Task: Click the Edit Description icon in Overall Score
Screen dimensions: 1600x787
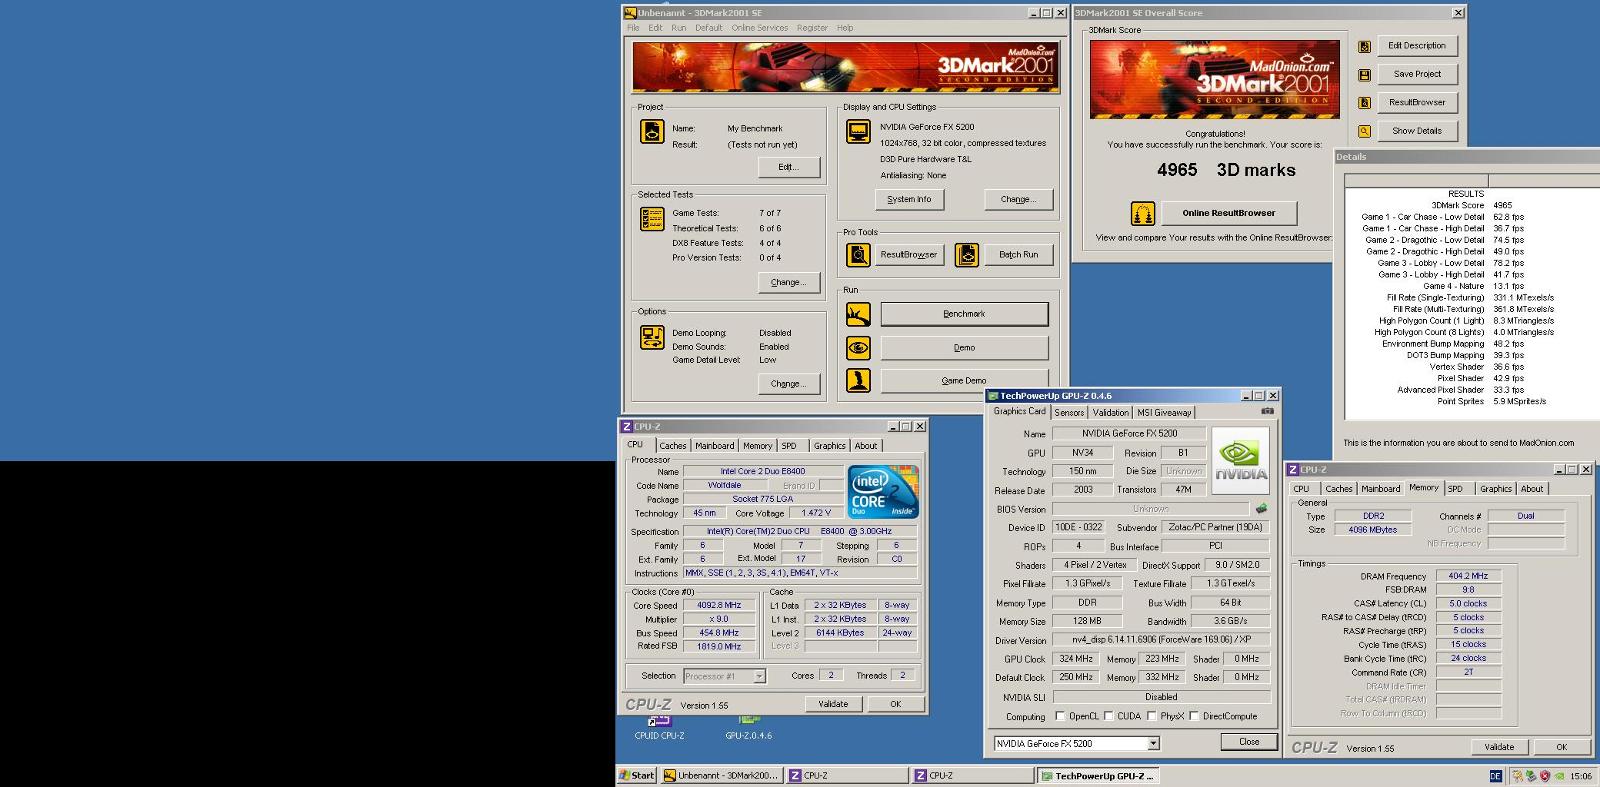Action: pyautogui.click(x=1364, y=46)
